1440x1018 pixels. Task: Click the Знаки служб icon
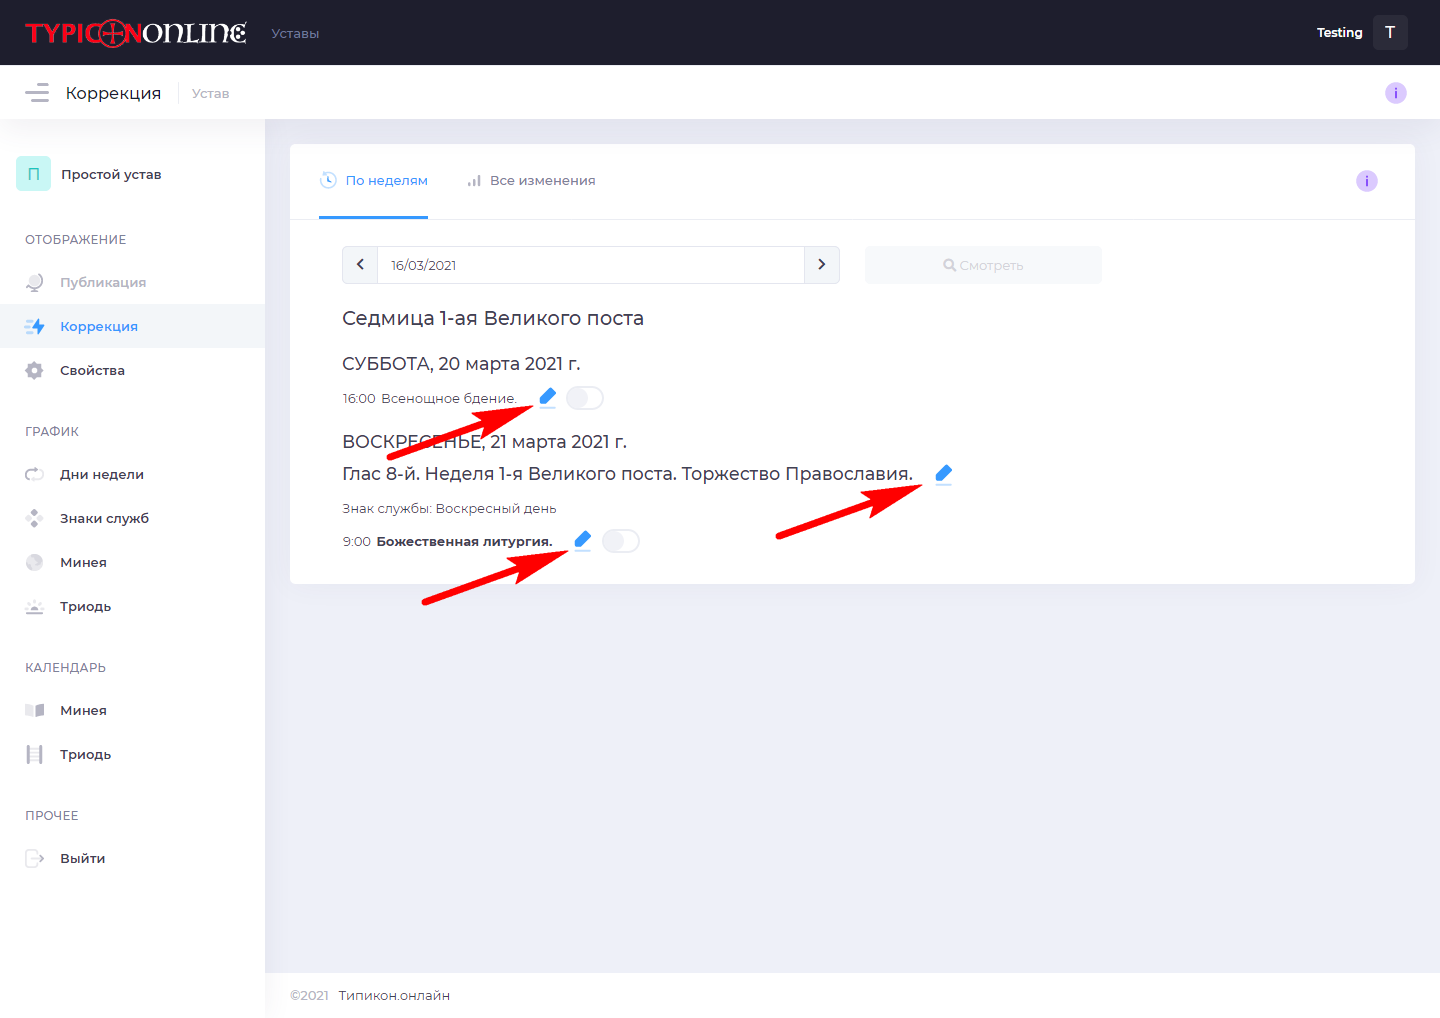pyautogui.click(x=35, y=518)
